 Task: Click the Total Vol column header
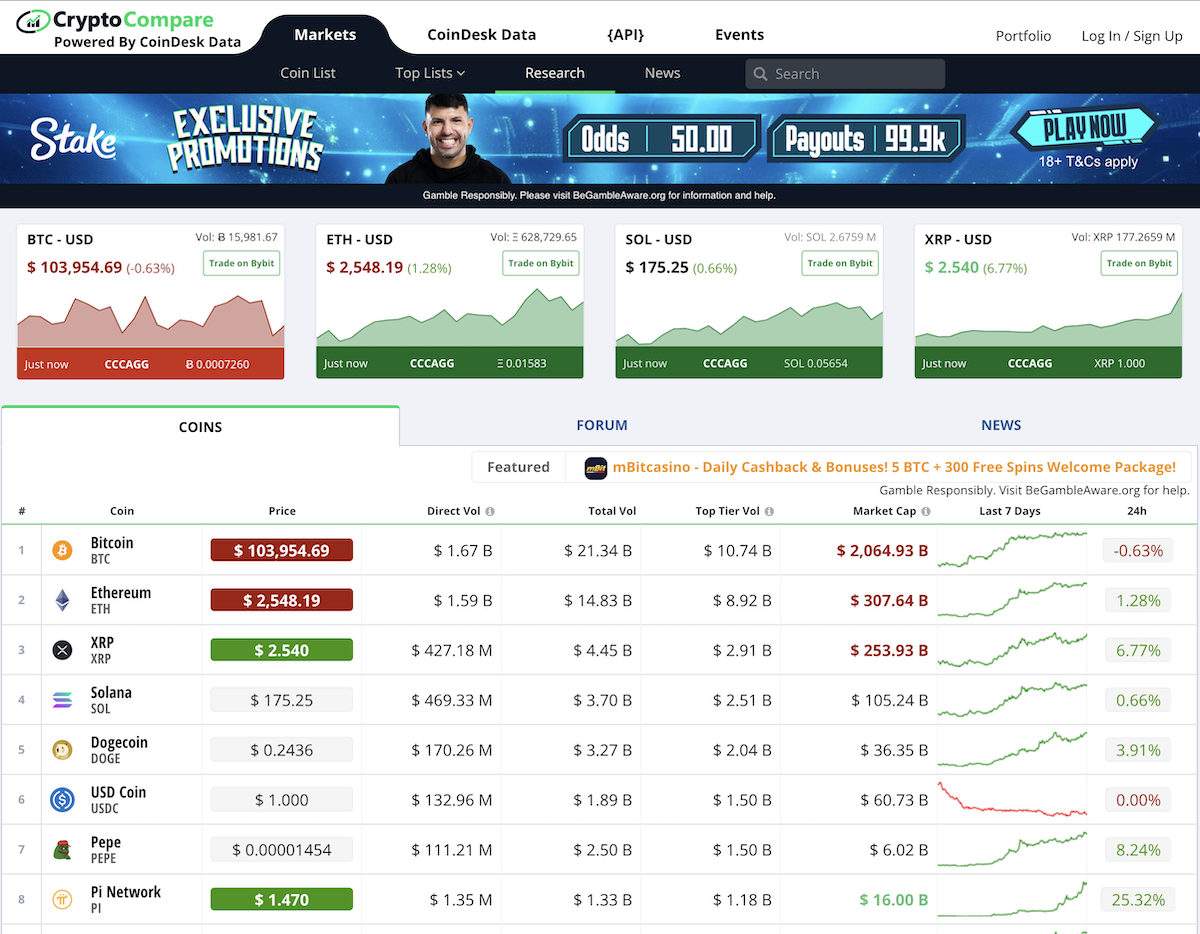click(x=612, y=511)
